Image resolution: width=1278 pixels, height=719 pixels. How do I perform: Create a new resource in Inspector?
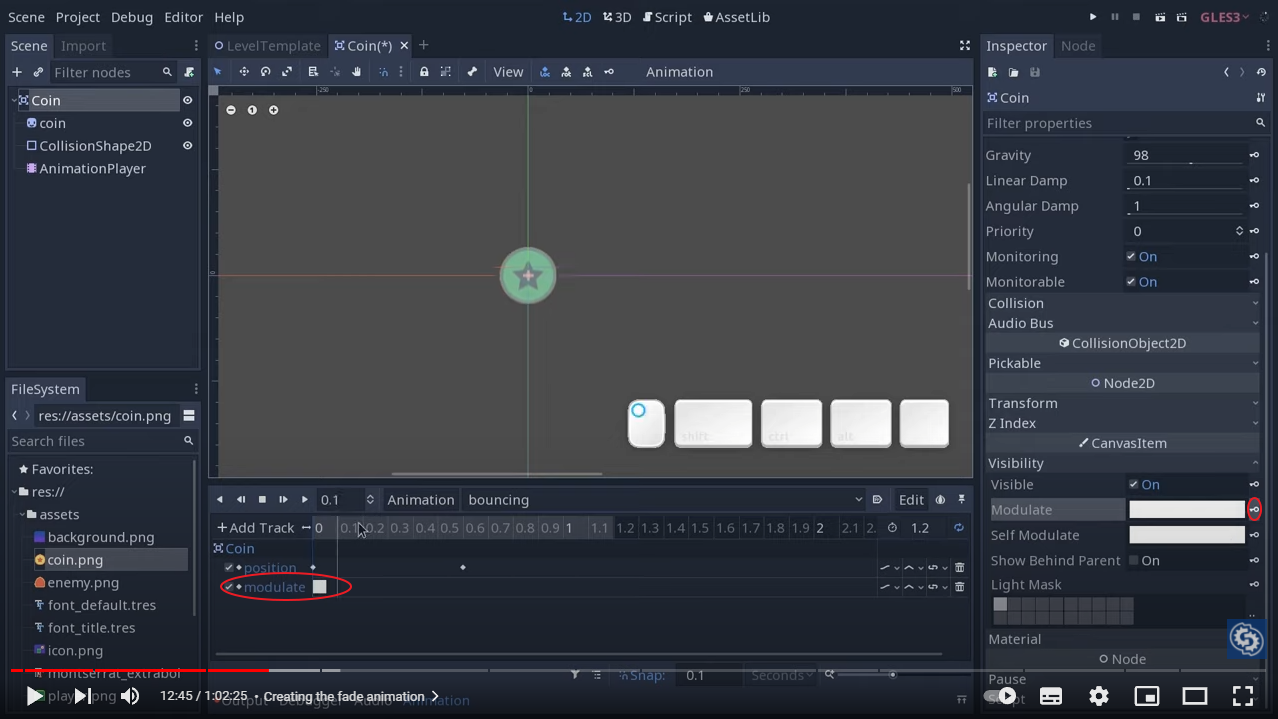pos(992,72)
